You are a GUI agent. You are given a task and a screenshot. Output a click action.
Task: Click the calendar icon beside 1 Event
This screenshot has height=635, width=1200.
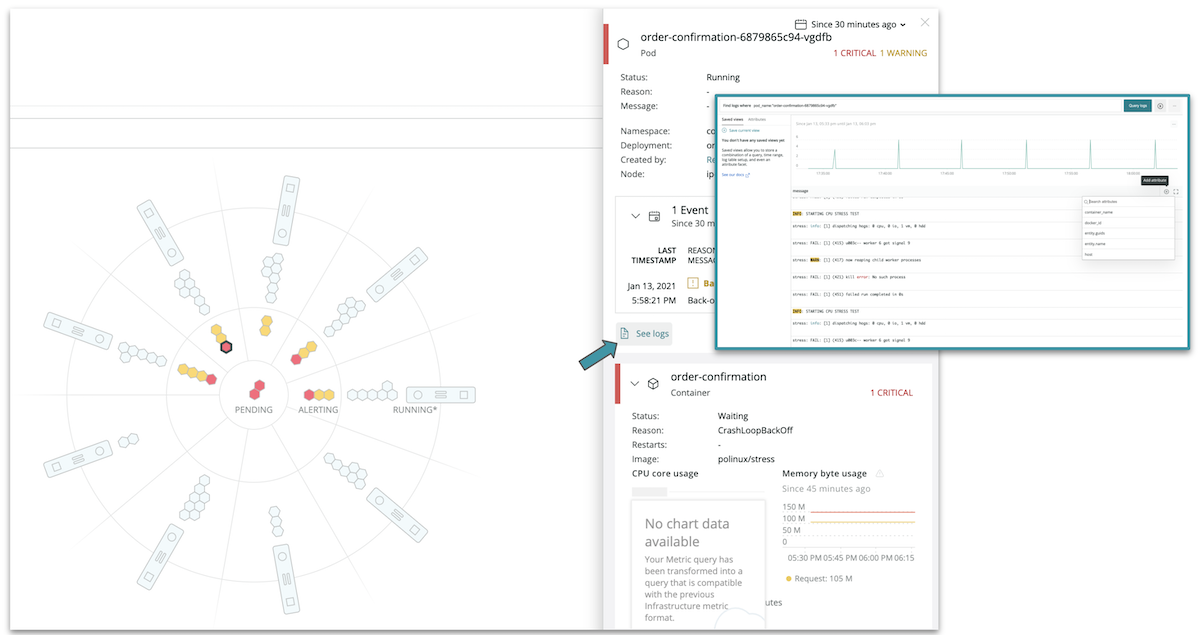pyautogui.click(x=654, y=216)
